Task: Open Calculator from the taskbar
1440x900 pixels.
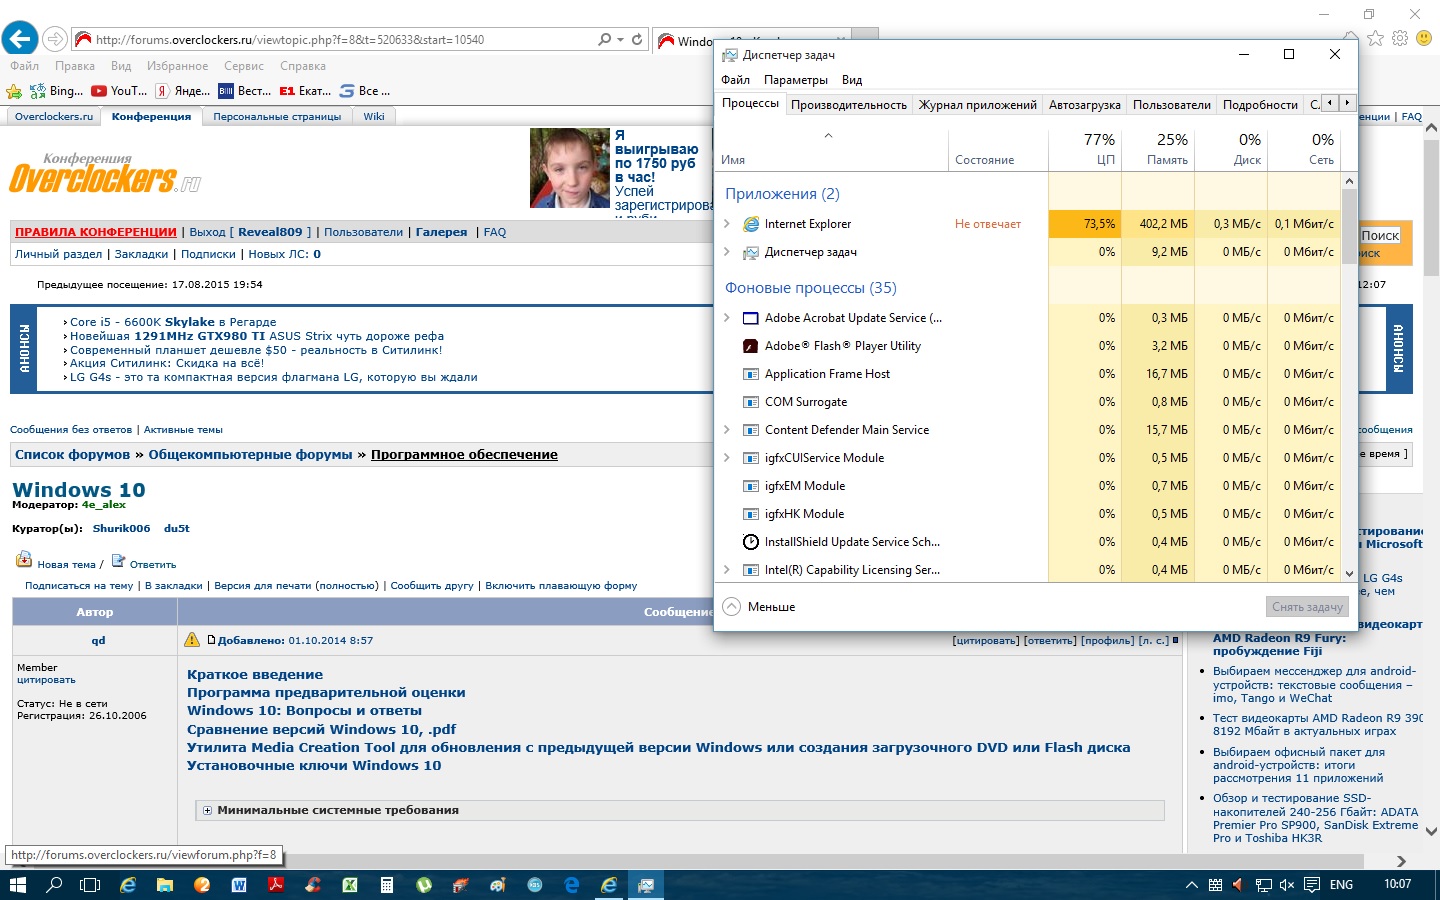Action: click(x=387, y=885)
